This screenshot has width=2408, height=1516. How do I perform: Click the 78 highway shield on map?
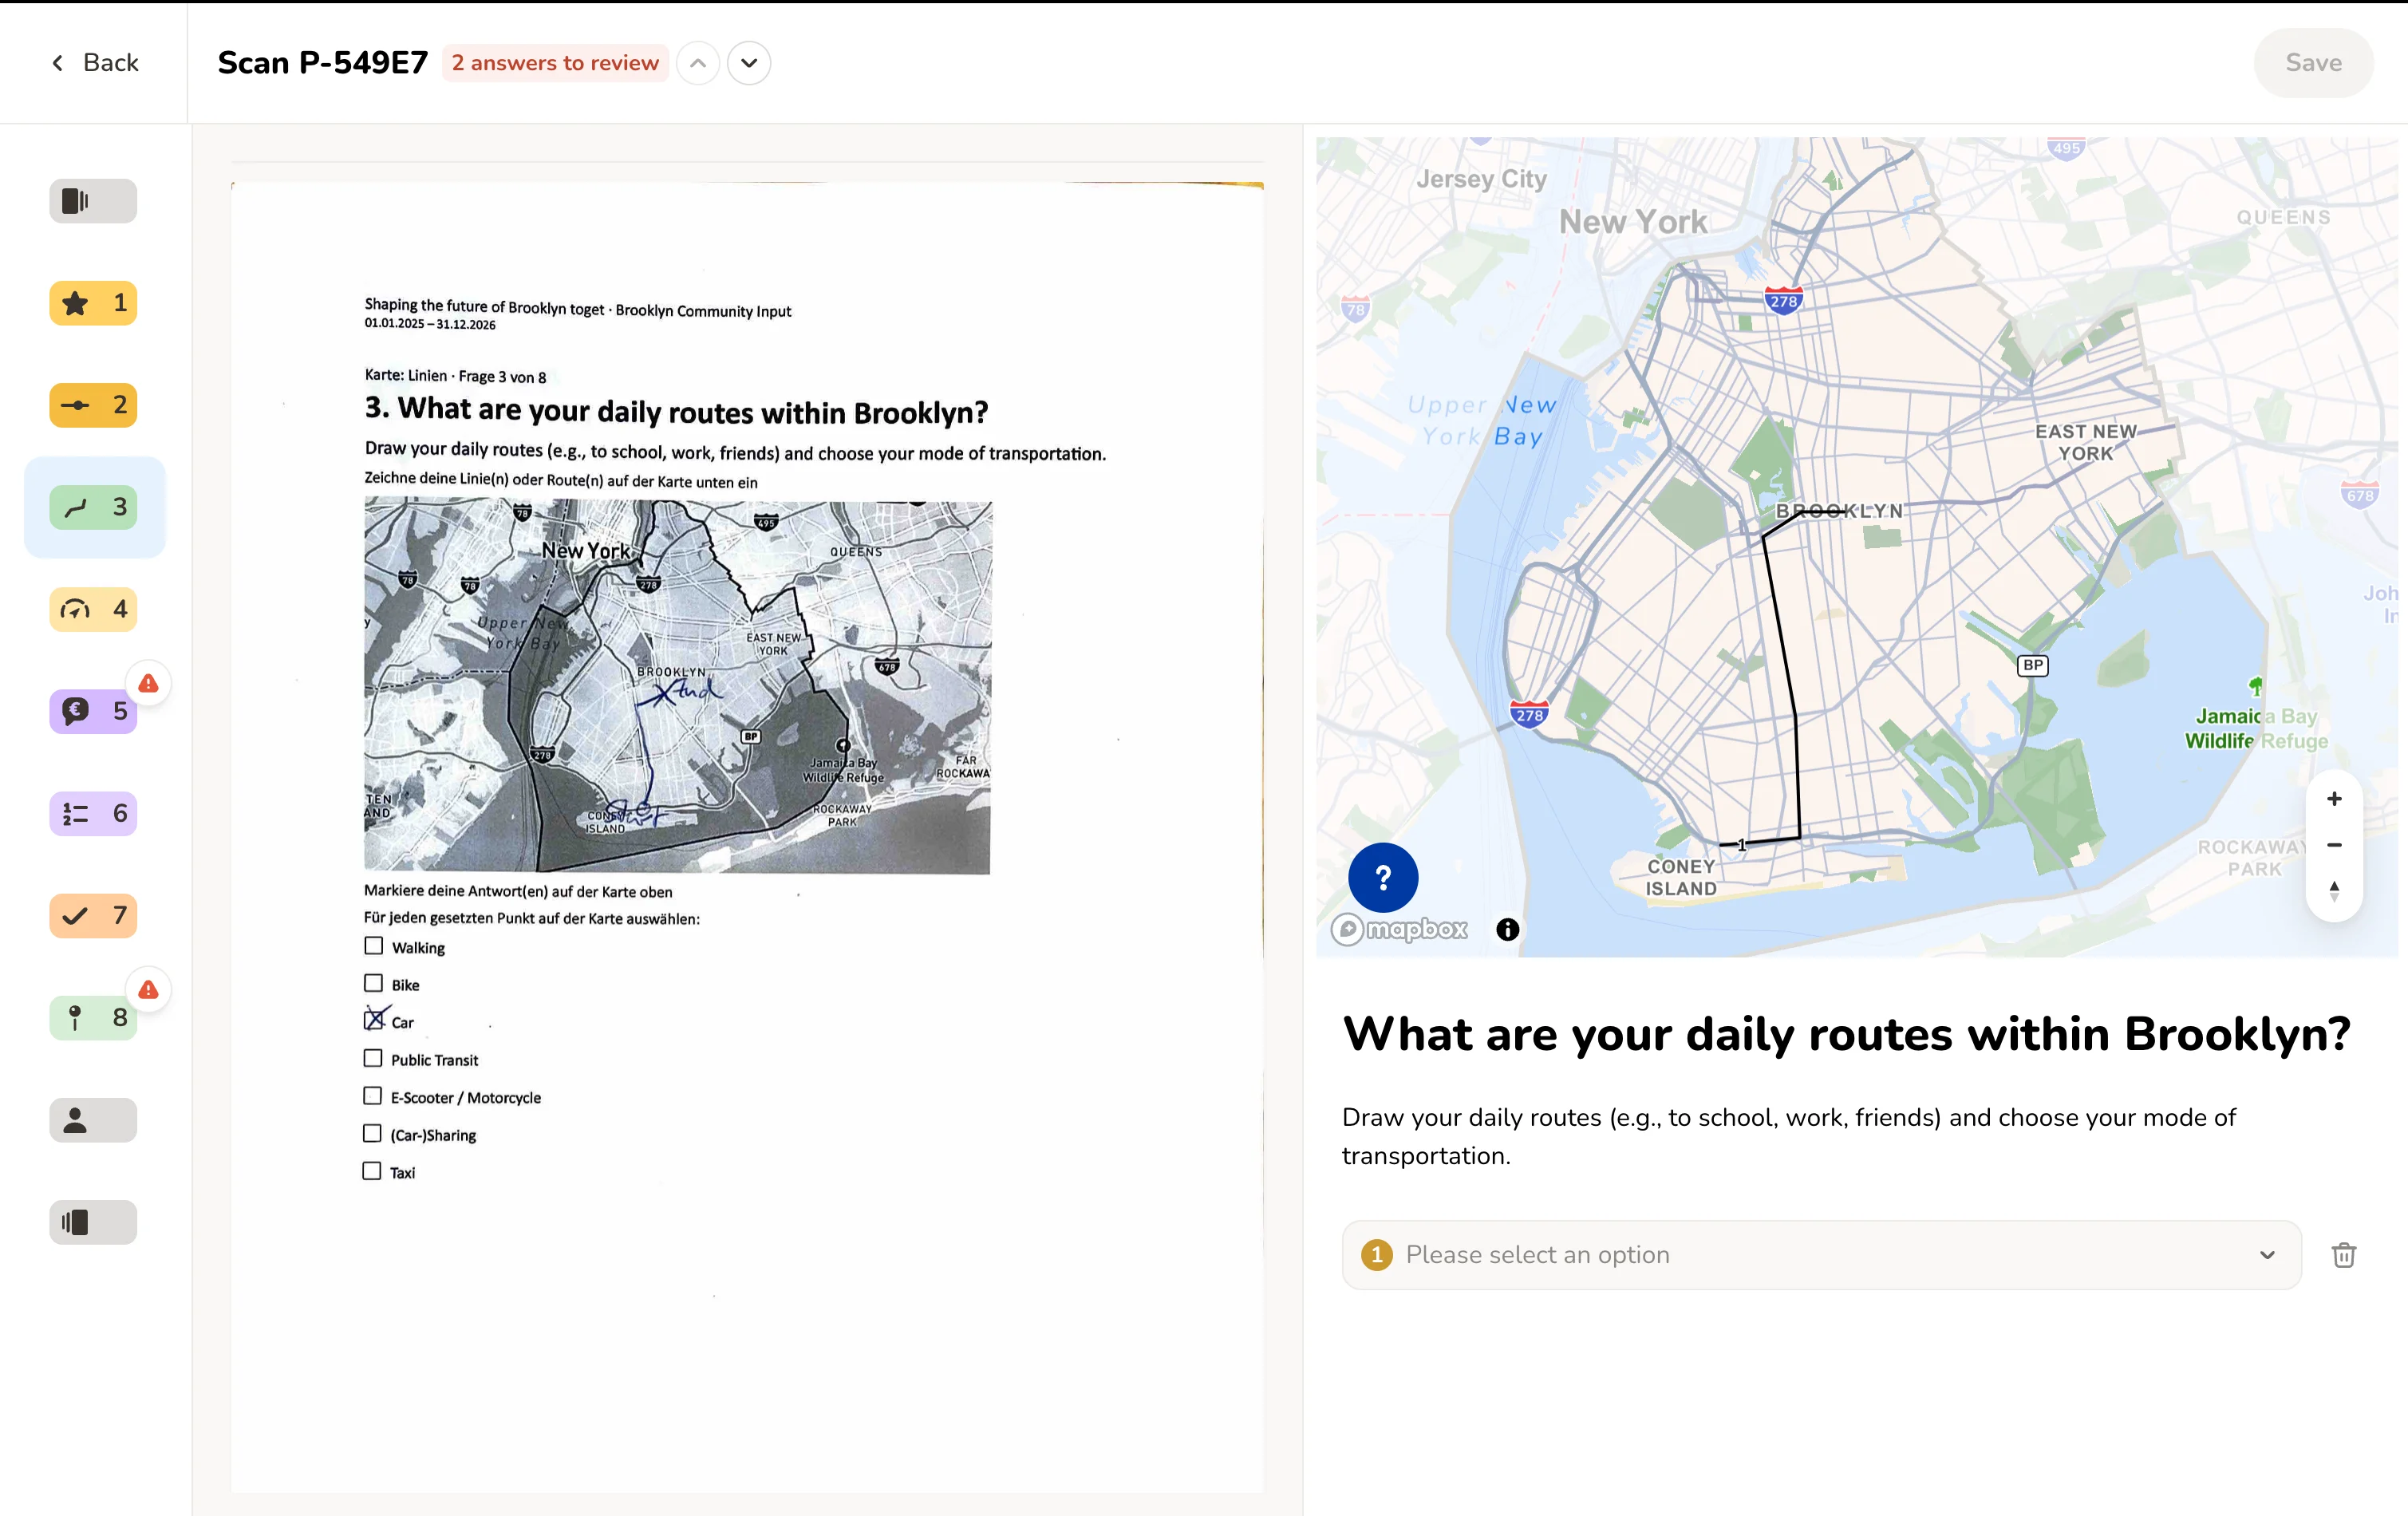[1355, 309]
